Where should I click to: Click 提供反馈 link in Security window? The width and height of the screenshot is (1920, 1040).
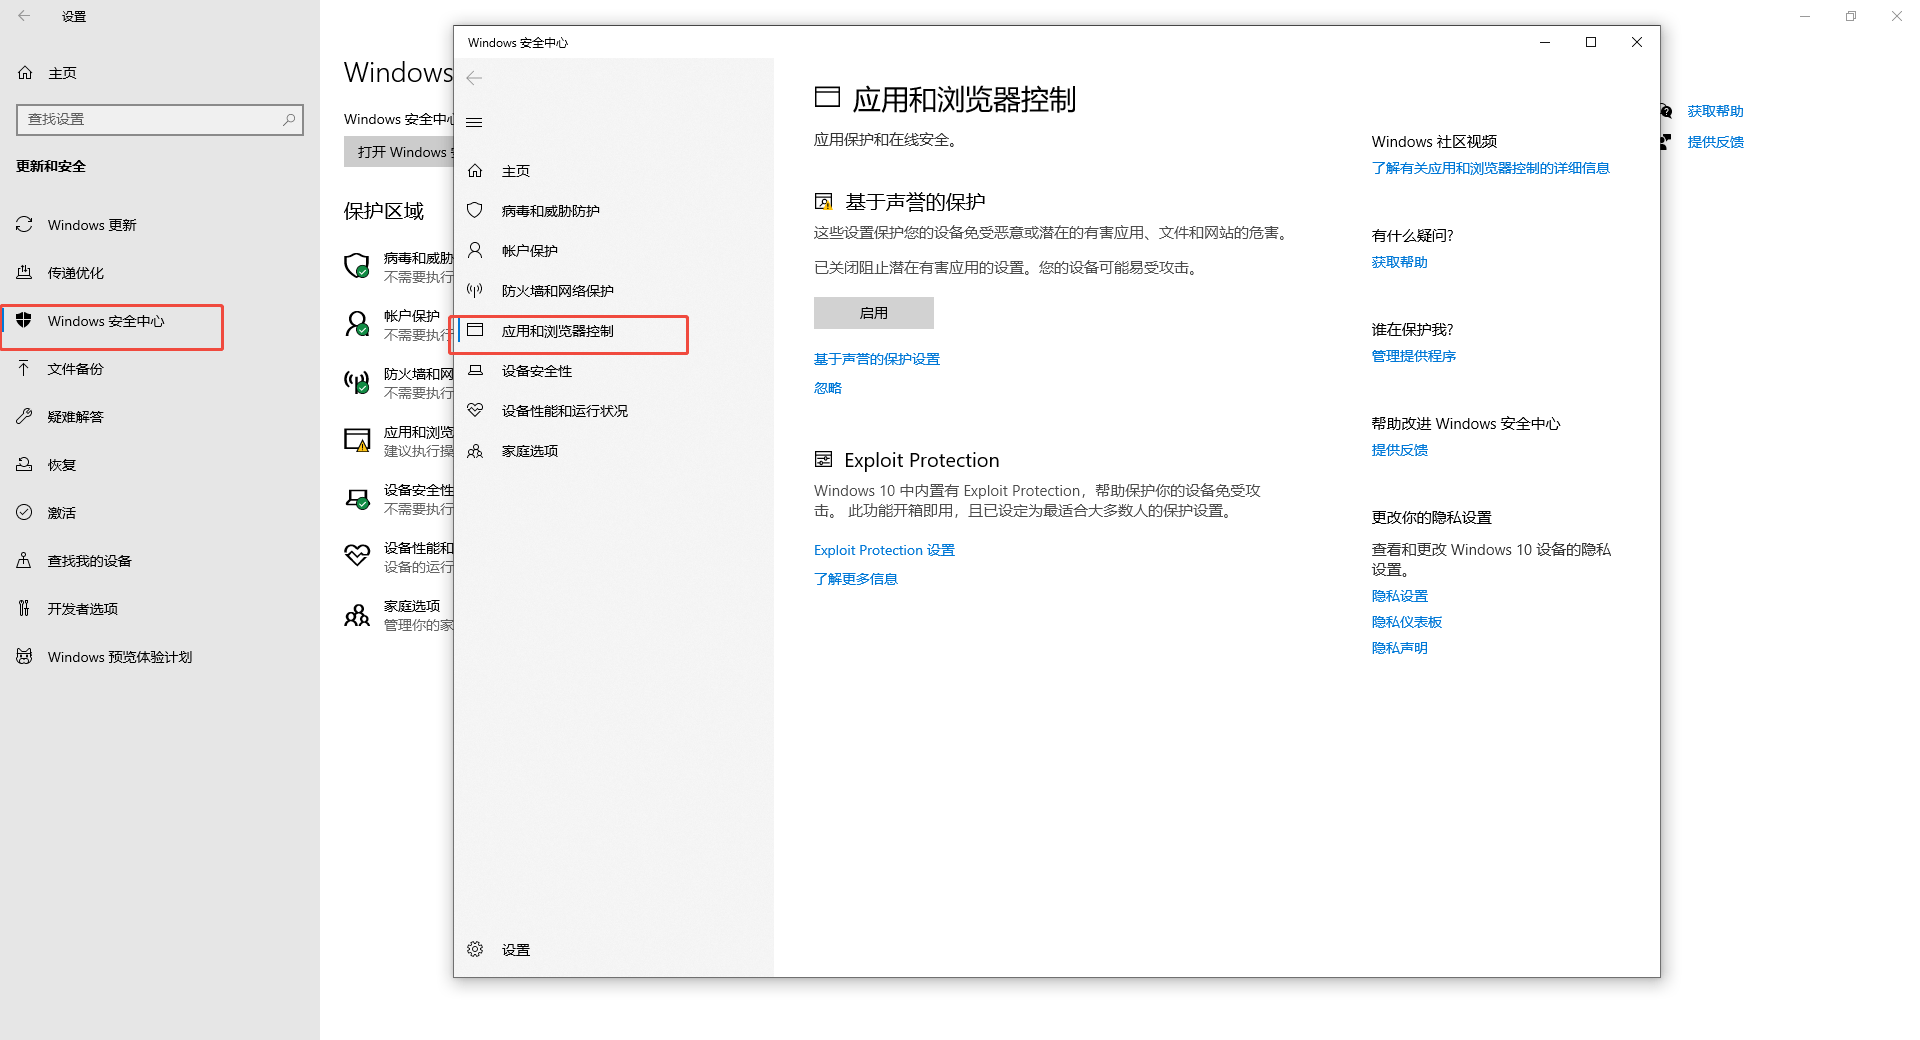[1400, 450]
